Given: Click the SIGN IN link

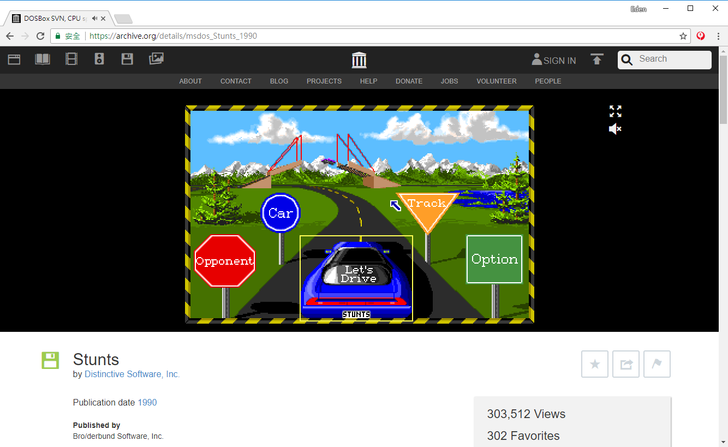Looking at the screenshot, I should click(x=554, y=60).
